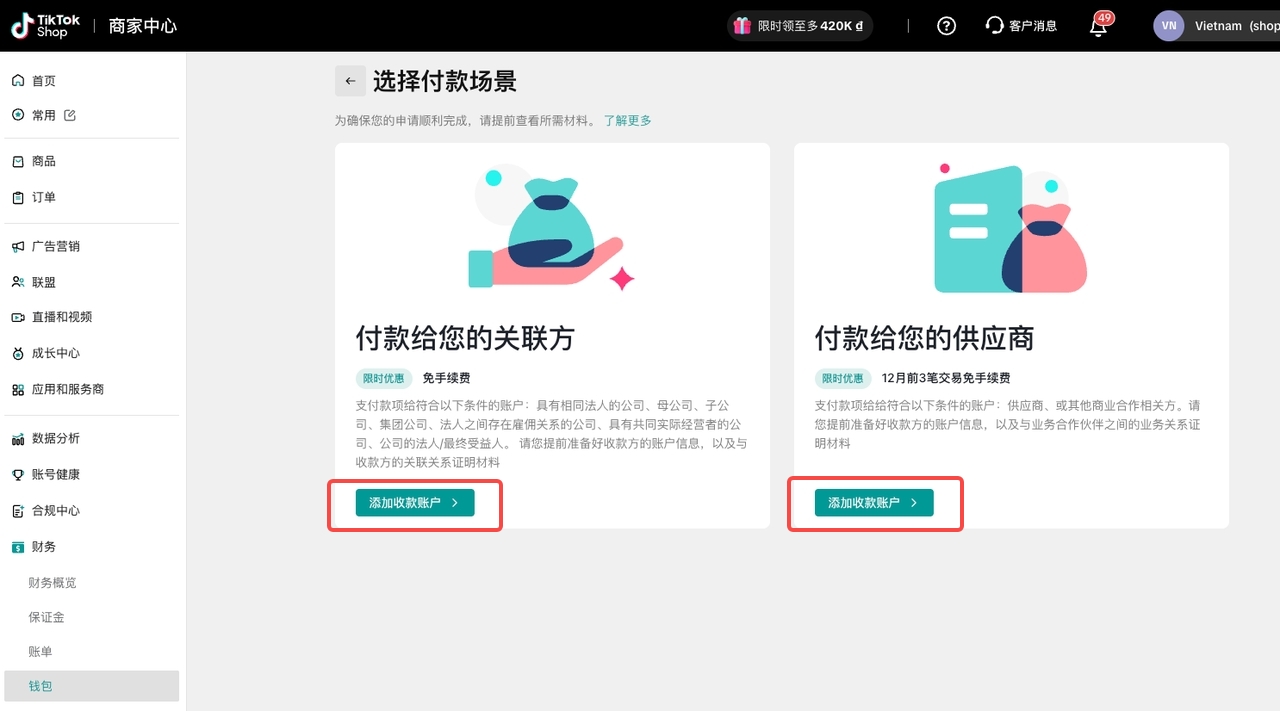Open 数据分析 in the sidebar
The width and height of the screenshot is (1280, 711).
point(55,439)
